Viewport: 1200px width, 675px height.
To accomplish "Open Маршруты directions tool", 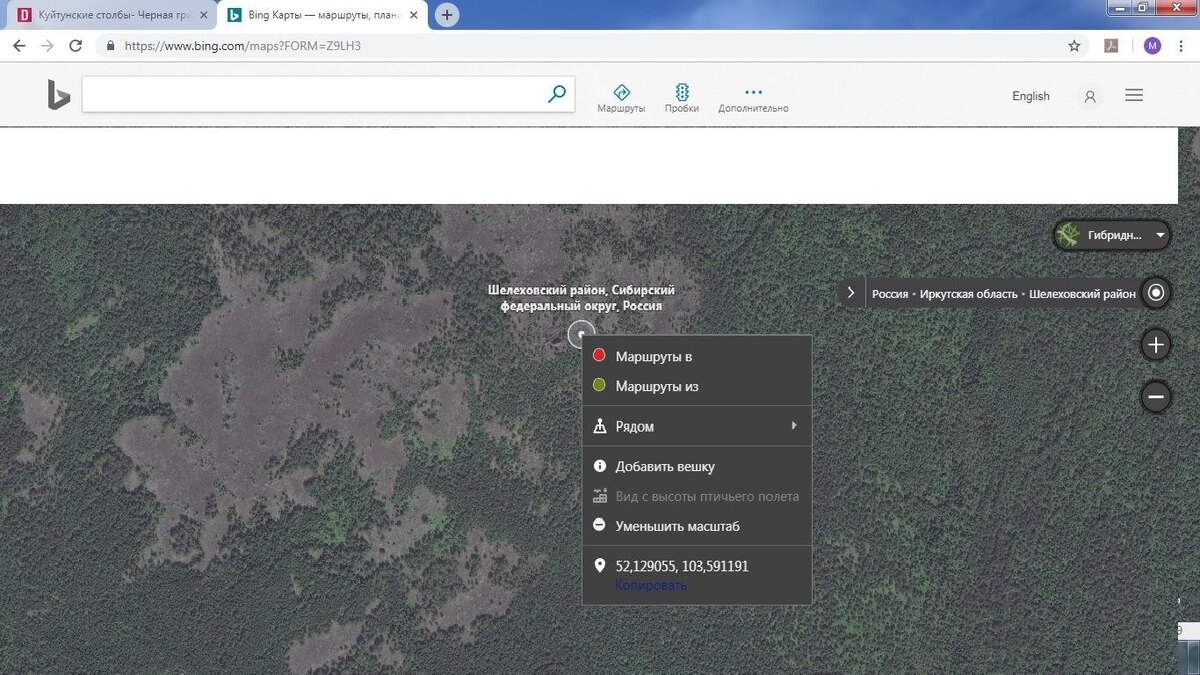I will coord(621,97).
